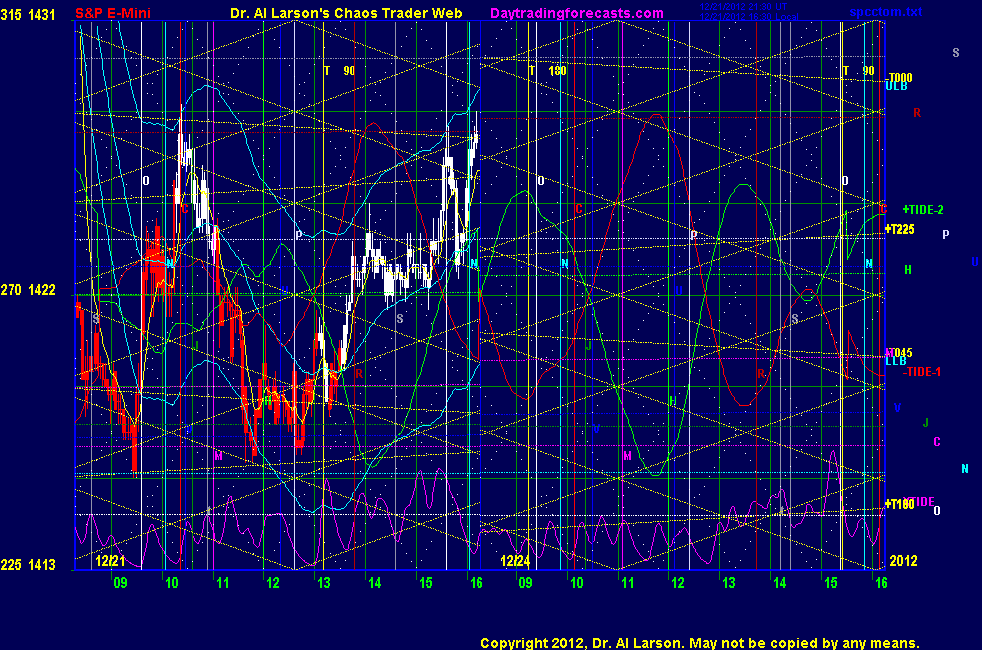
Task: Click the gray "S" planet letter in right margin
Action: tap(956, 53)
